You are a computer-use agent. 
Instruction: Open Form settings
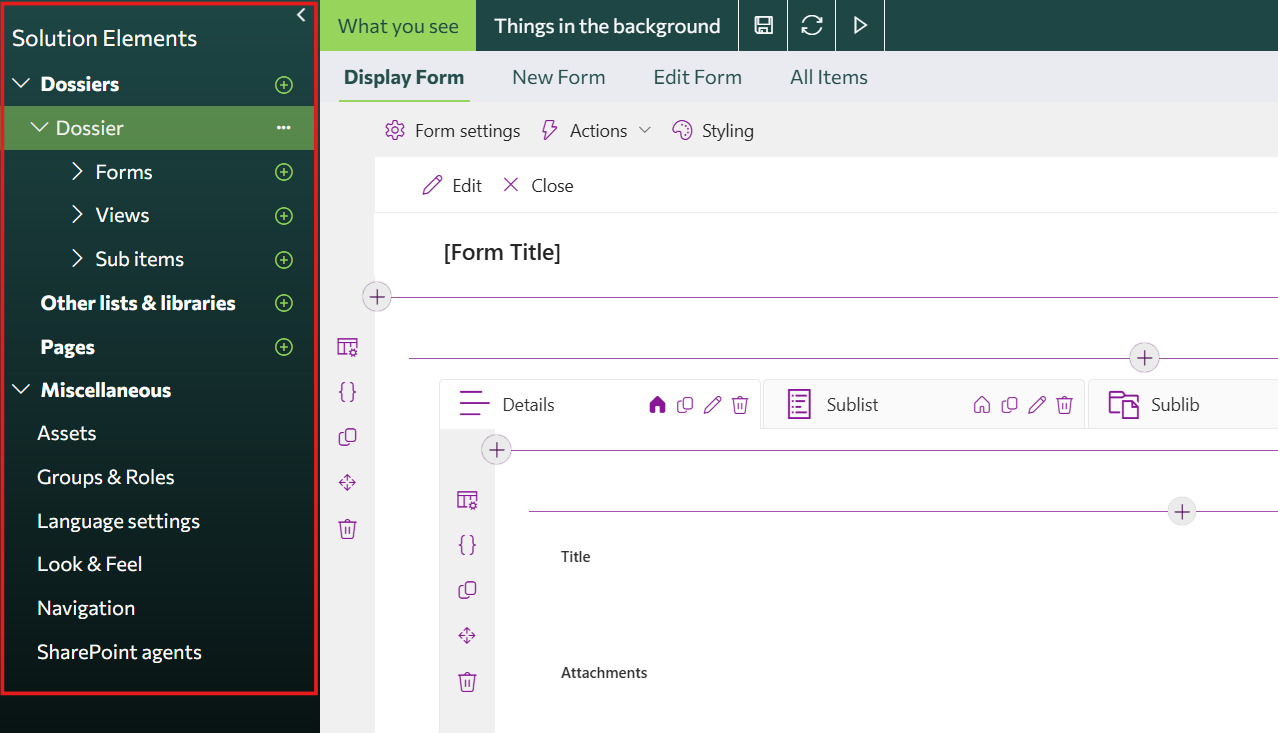point(453,131)
